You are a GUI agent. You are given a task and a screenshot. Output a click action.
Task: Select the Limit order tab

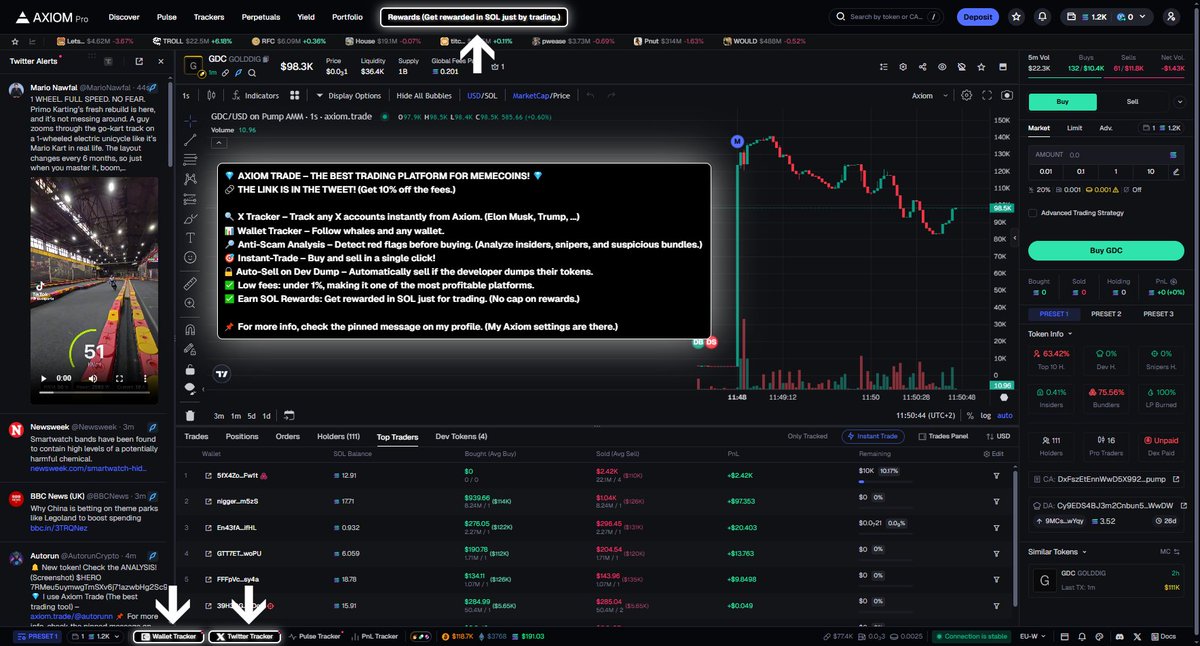[x=1074, y=128]
